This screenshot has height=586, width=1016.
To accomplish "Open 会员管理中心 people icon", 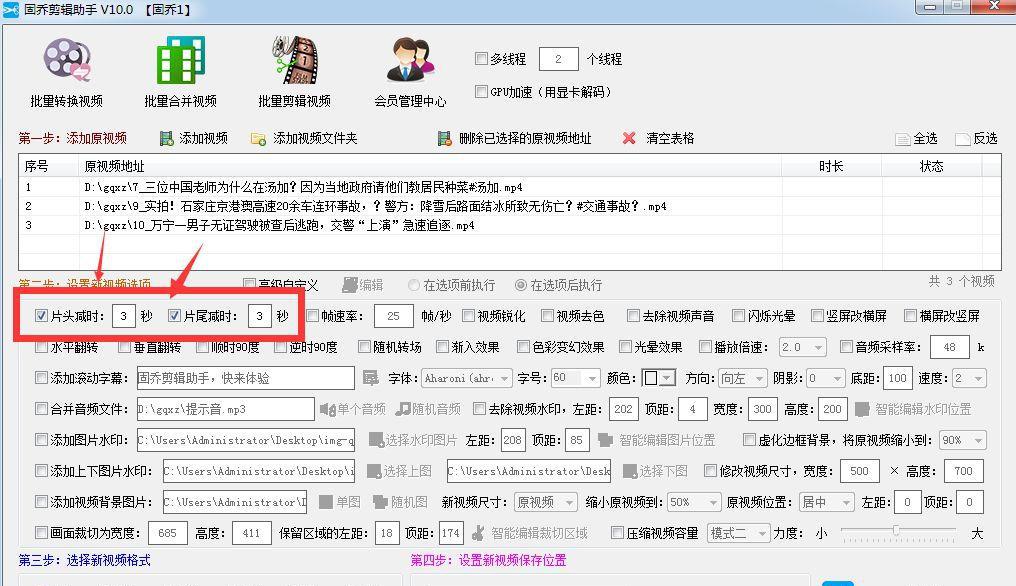I will click(410, 60).
